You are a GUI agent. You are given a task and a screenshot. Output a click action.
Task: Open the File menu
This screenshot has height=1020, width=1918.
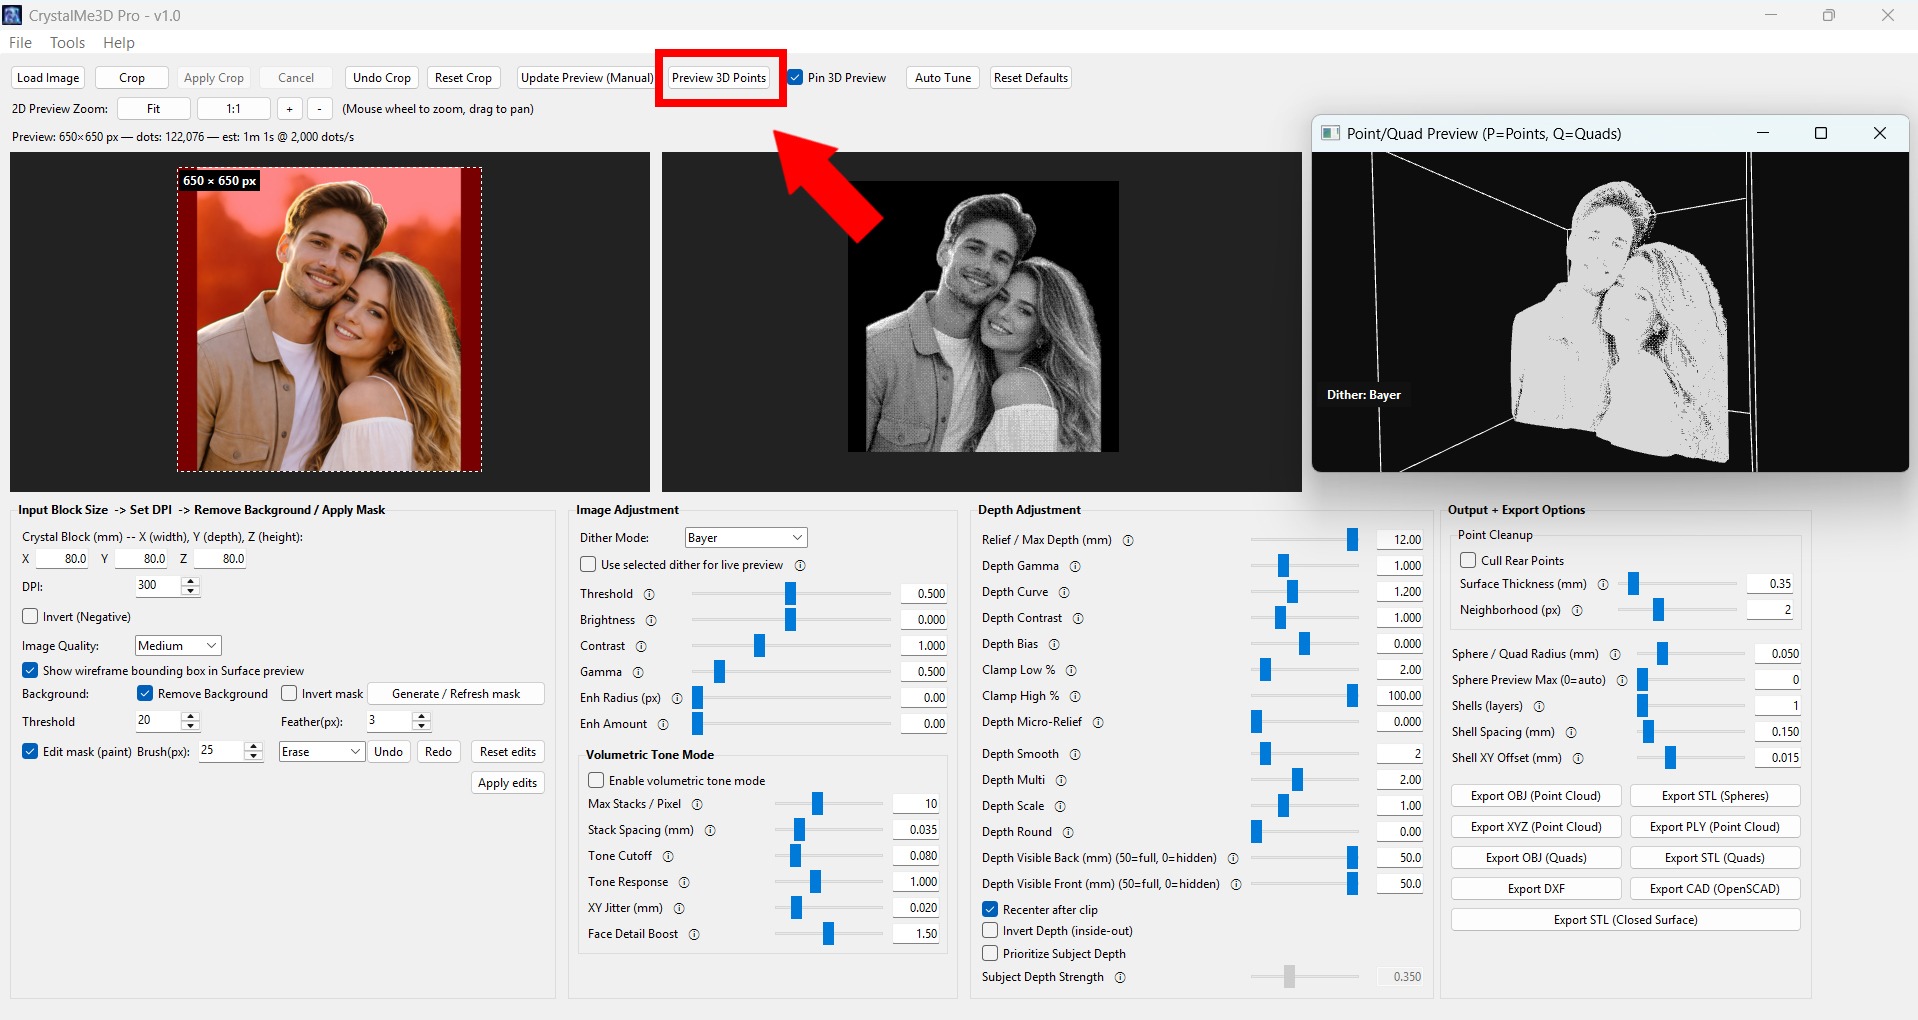[x=20, y=43]
